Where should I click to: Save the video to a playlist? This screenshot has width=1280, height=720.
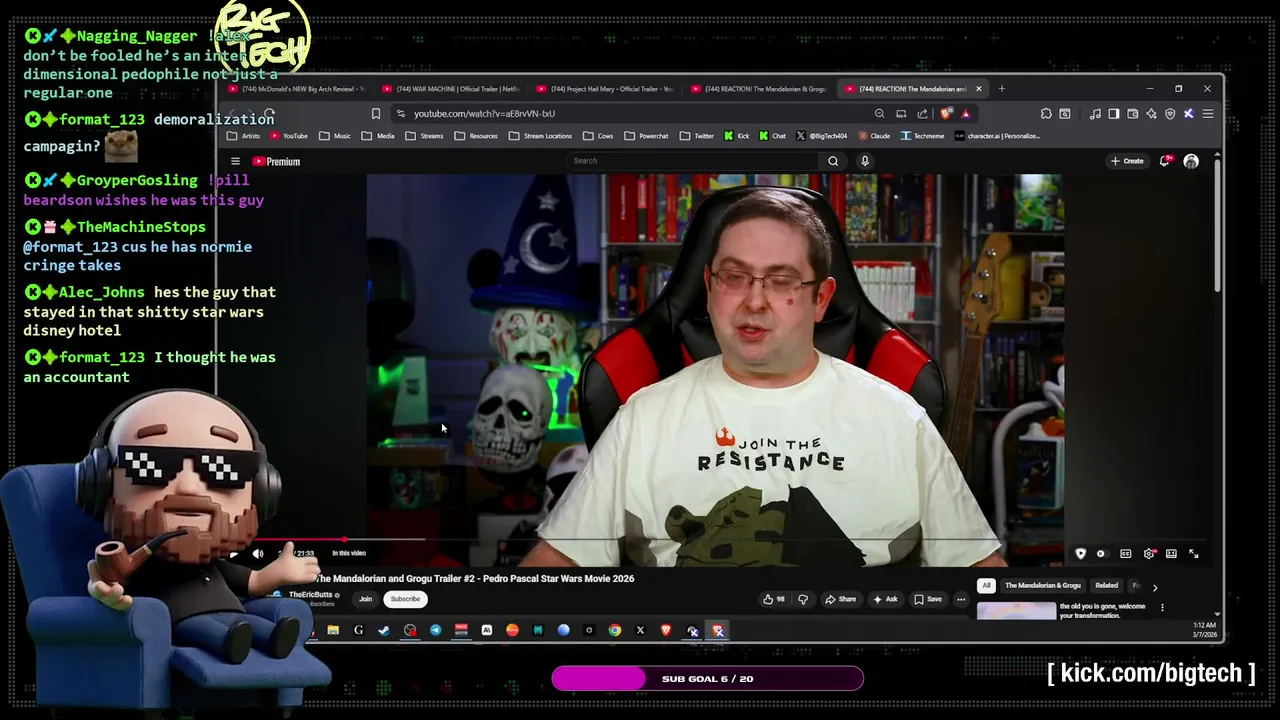coord(928,599)
